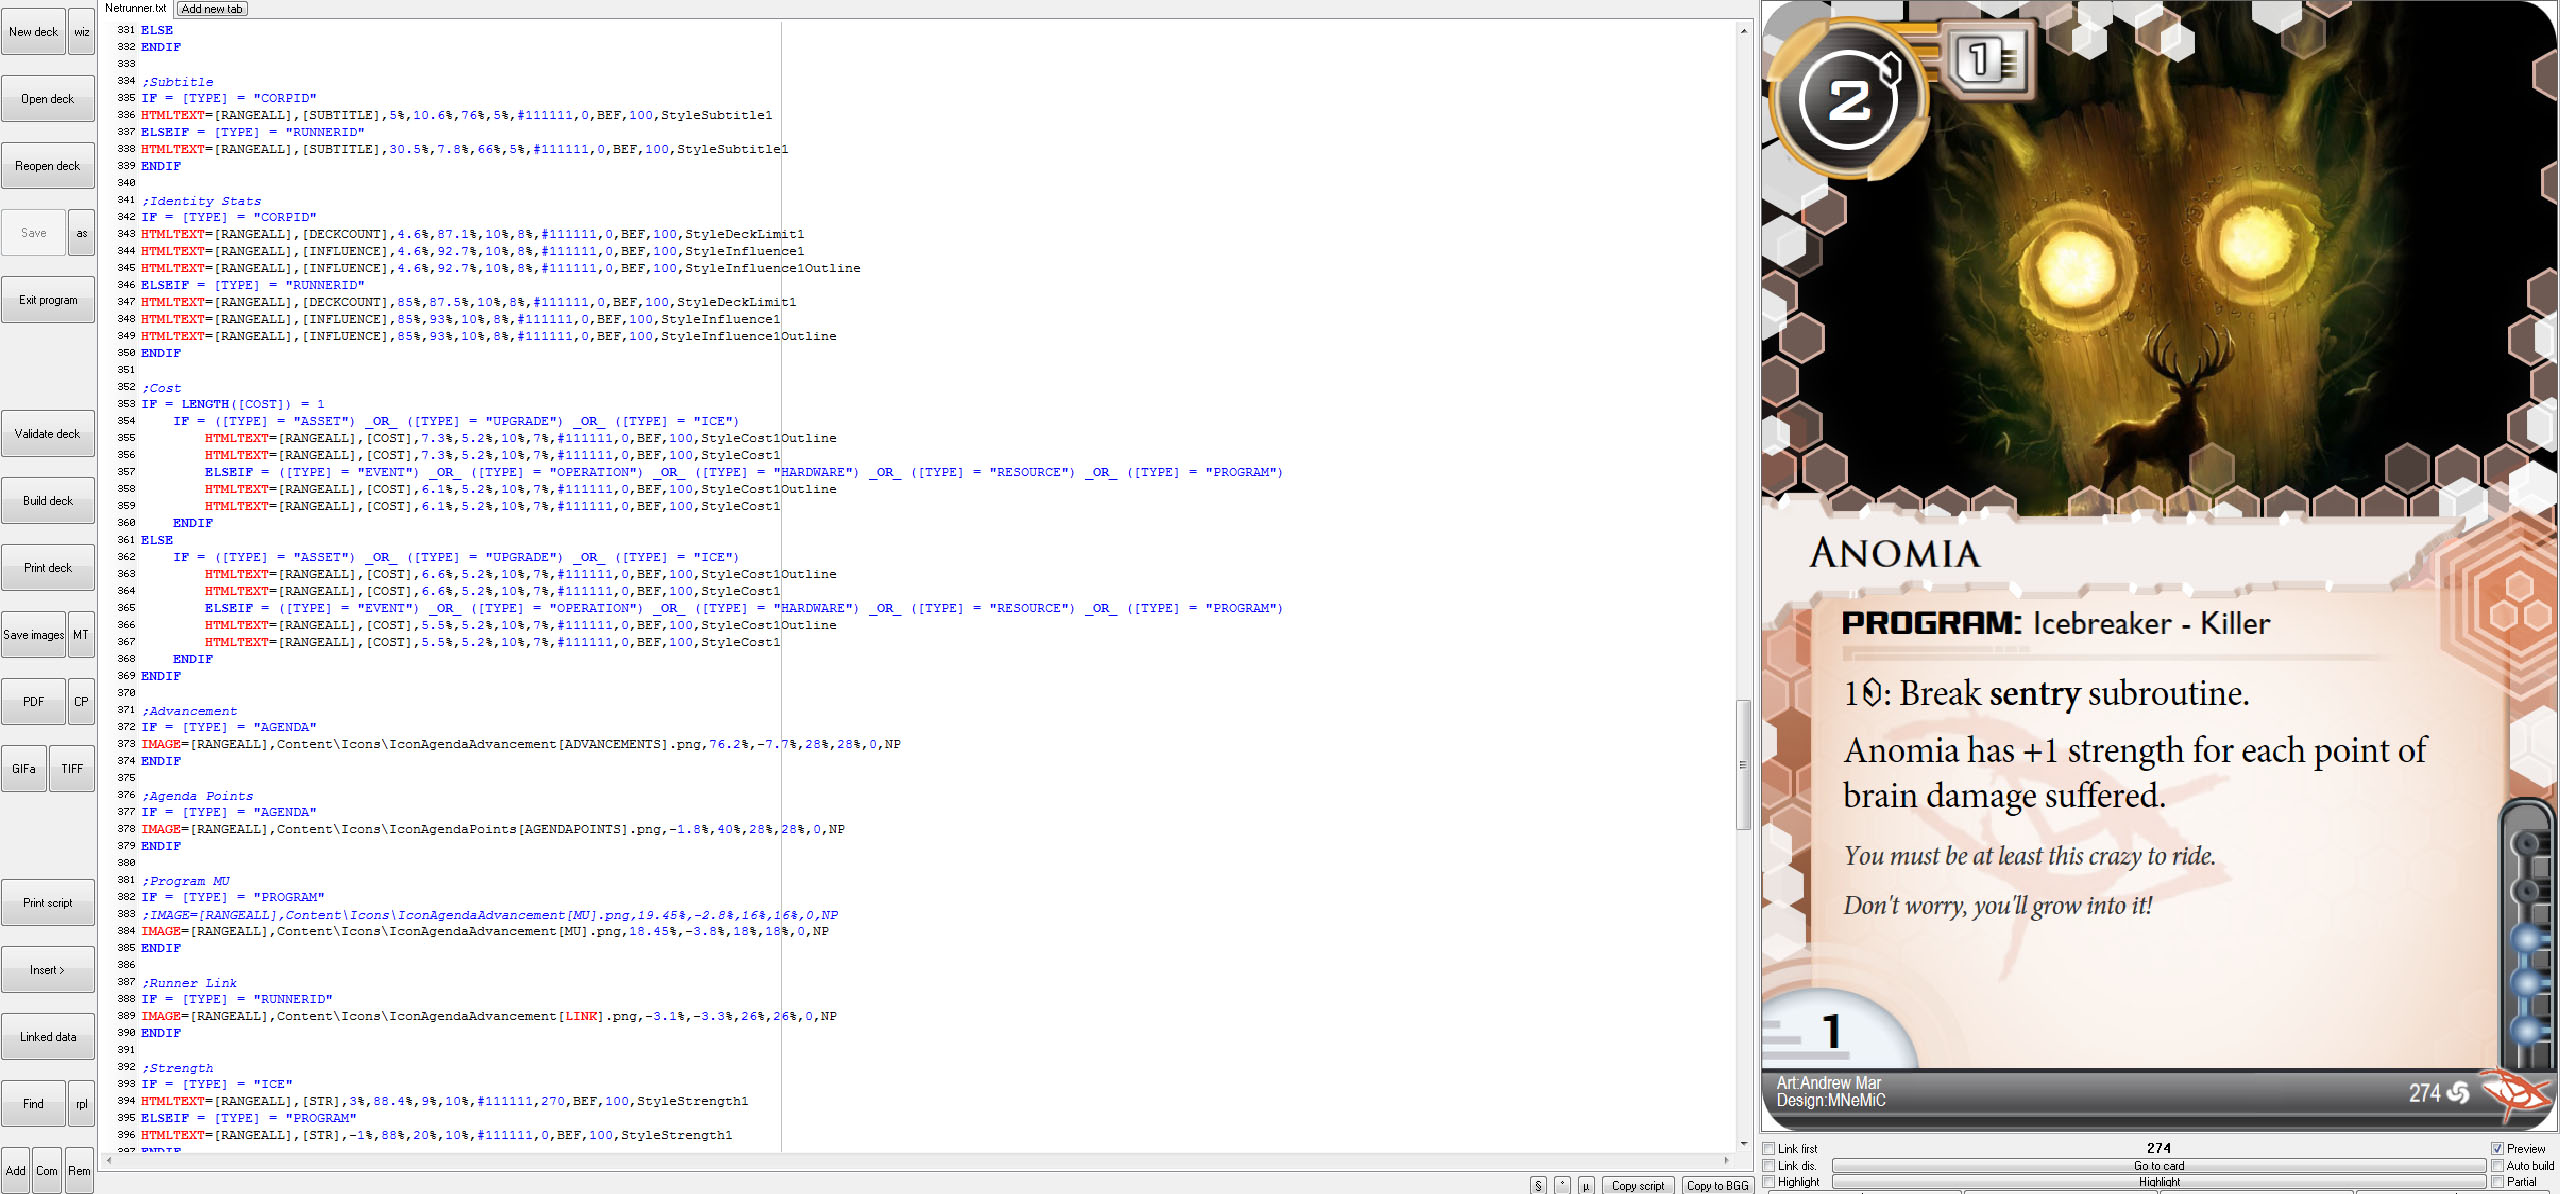The height and width of the screenshot is (1194, 2560).
Task: Enable the Auto build checkbox
Action: pyautogui.click(x=2497, y=1165)
